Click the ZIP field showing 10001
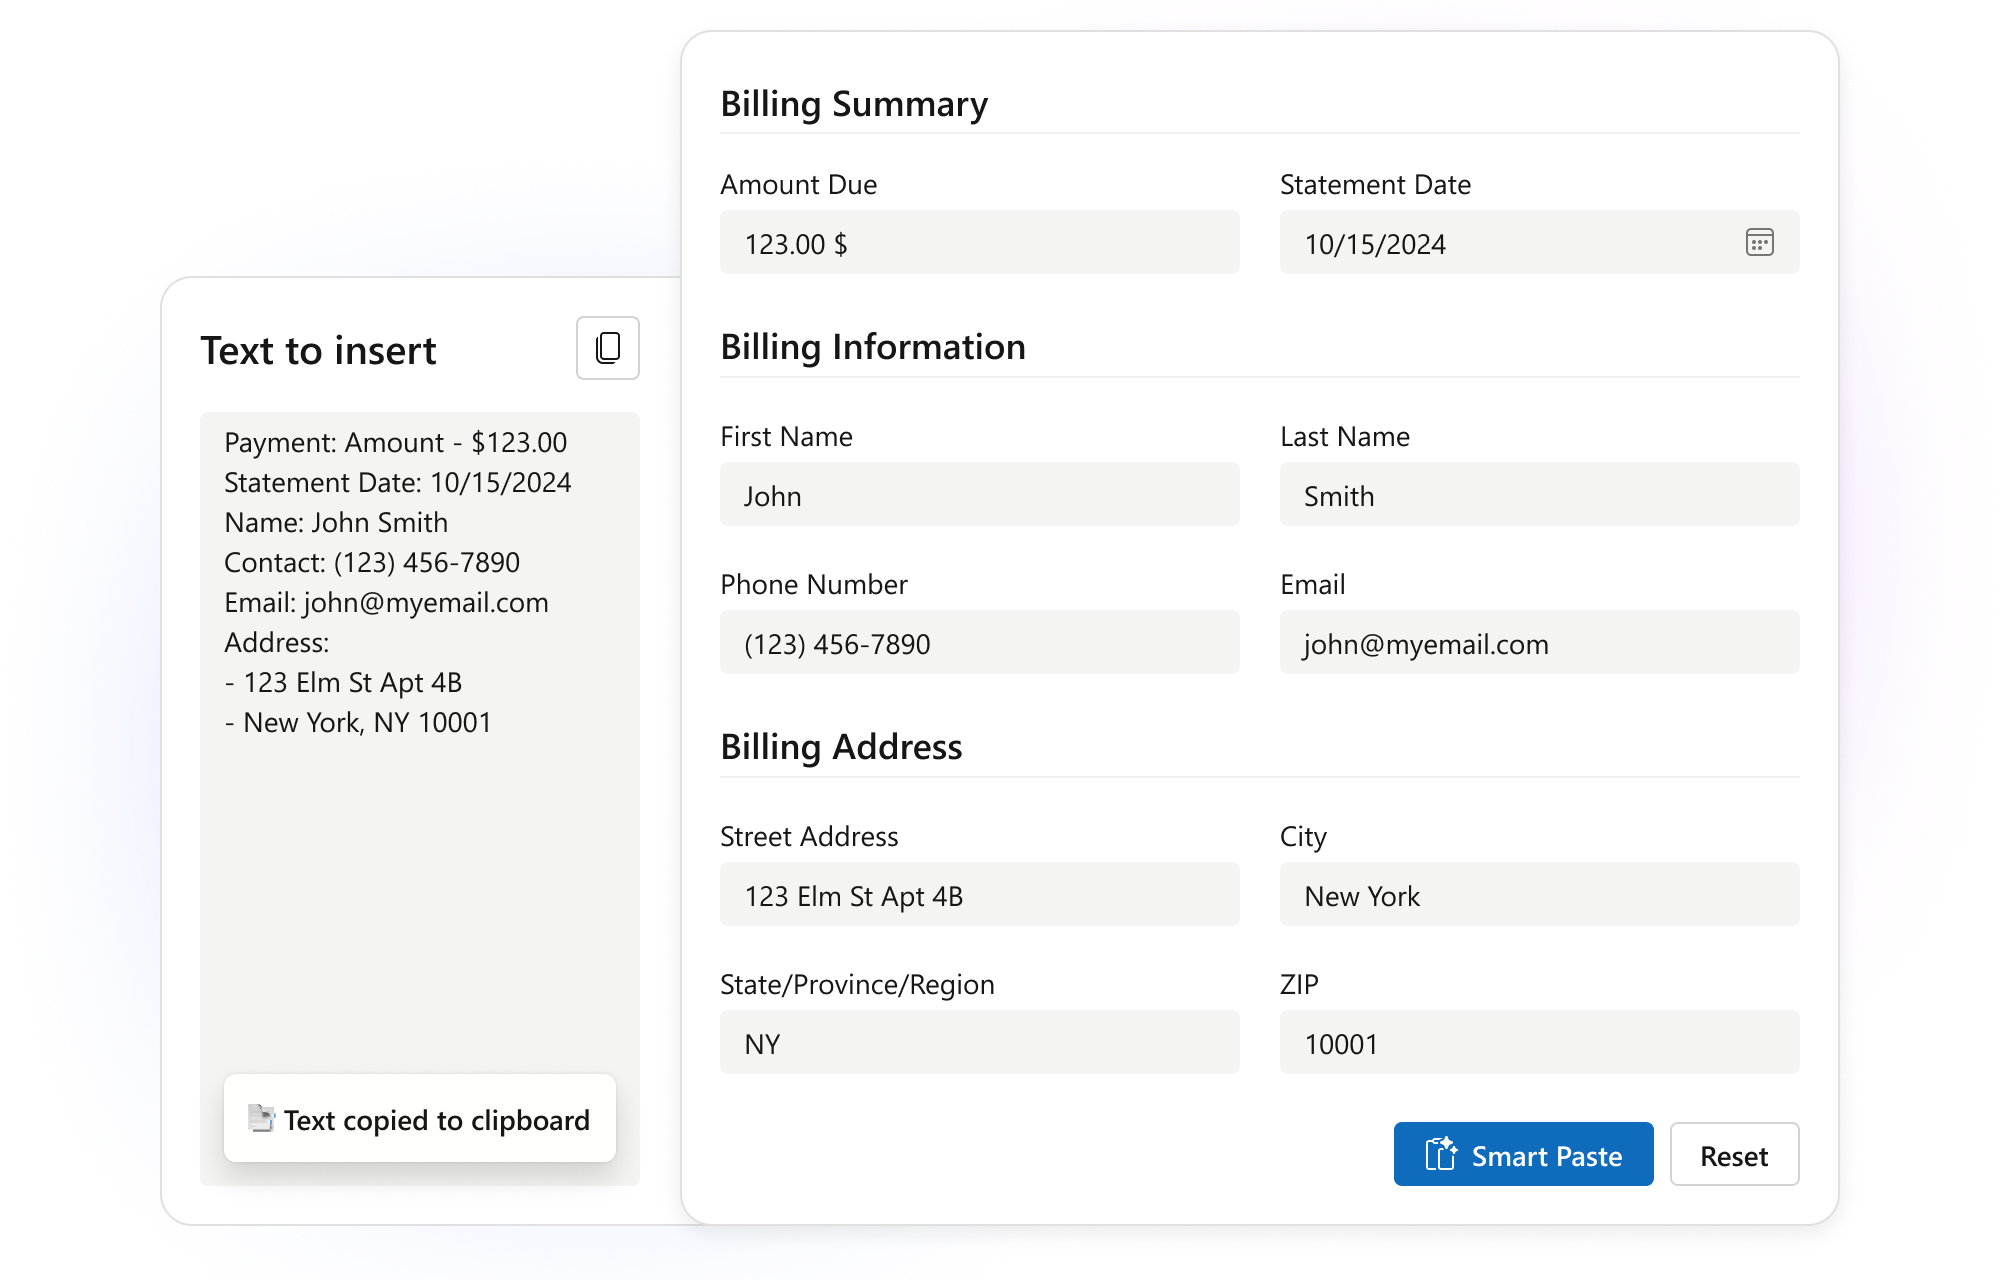Image resolution: width=2000 pixels, height=1280 pixels. (x=1538, y=1042)
